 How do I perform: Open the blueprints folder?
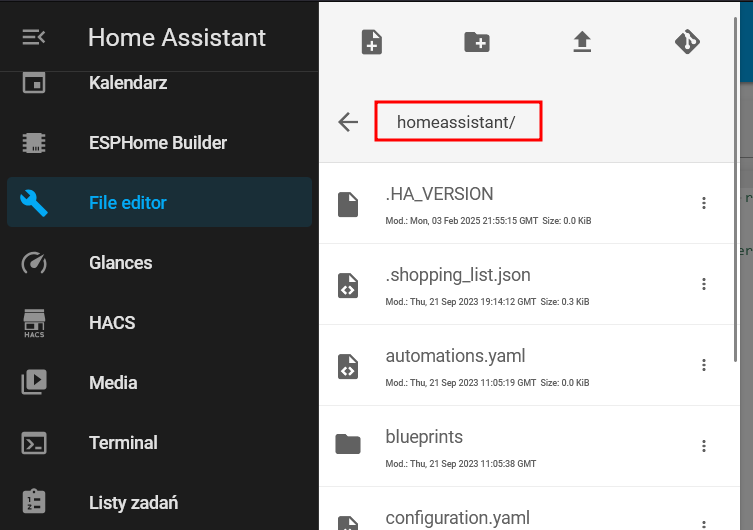pyautogui.click(x=529, y=446)
